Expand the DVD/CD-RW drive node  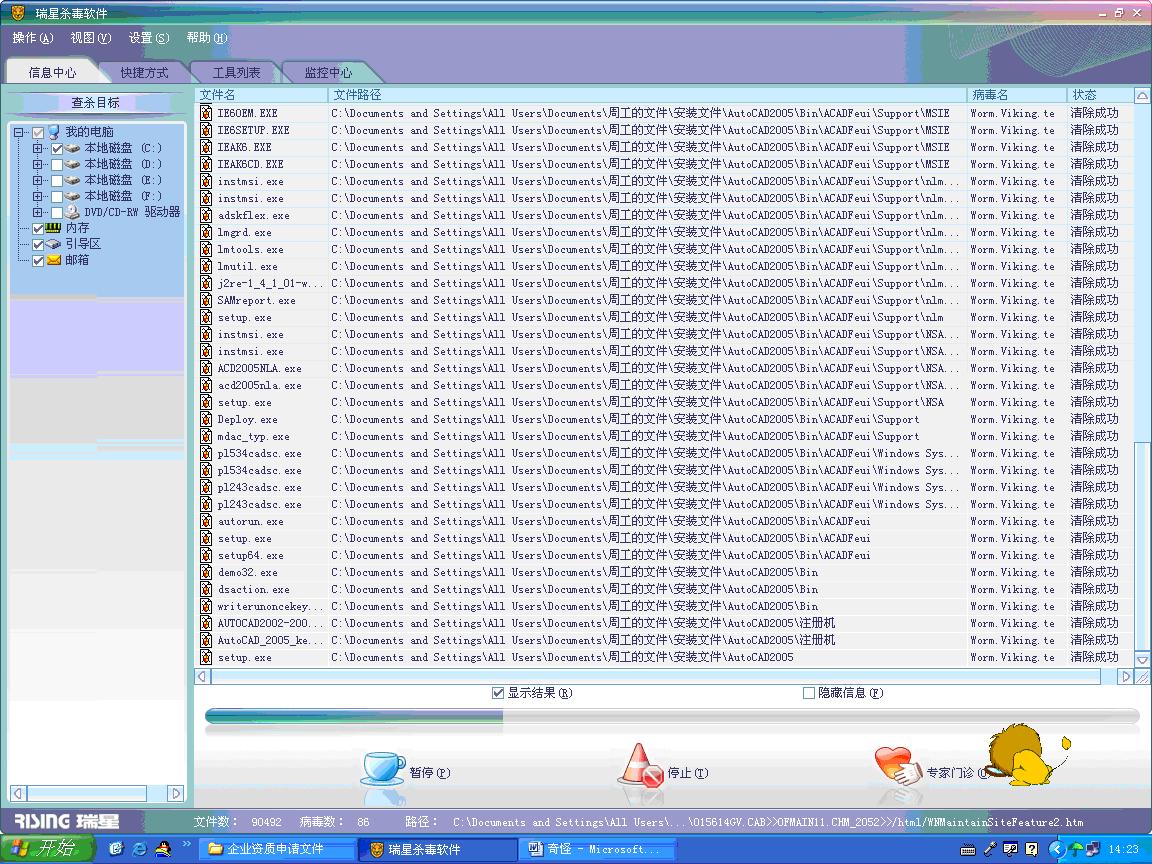tap(37, 213)
